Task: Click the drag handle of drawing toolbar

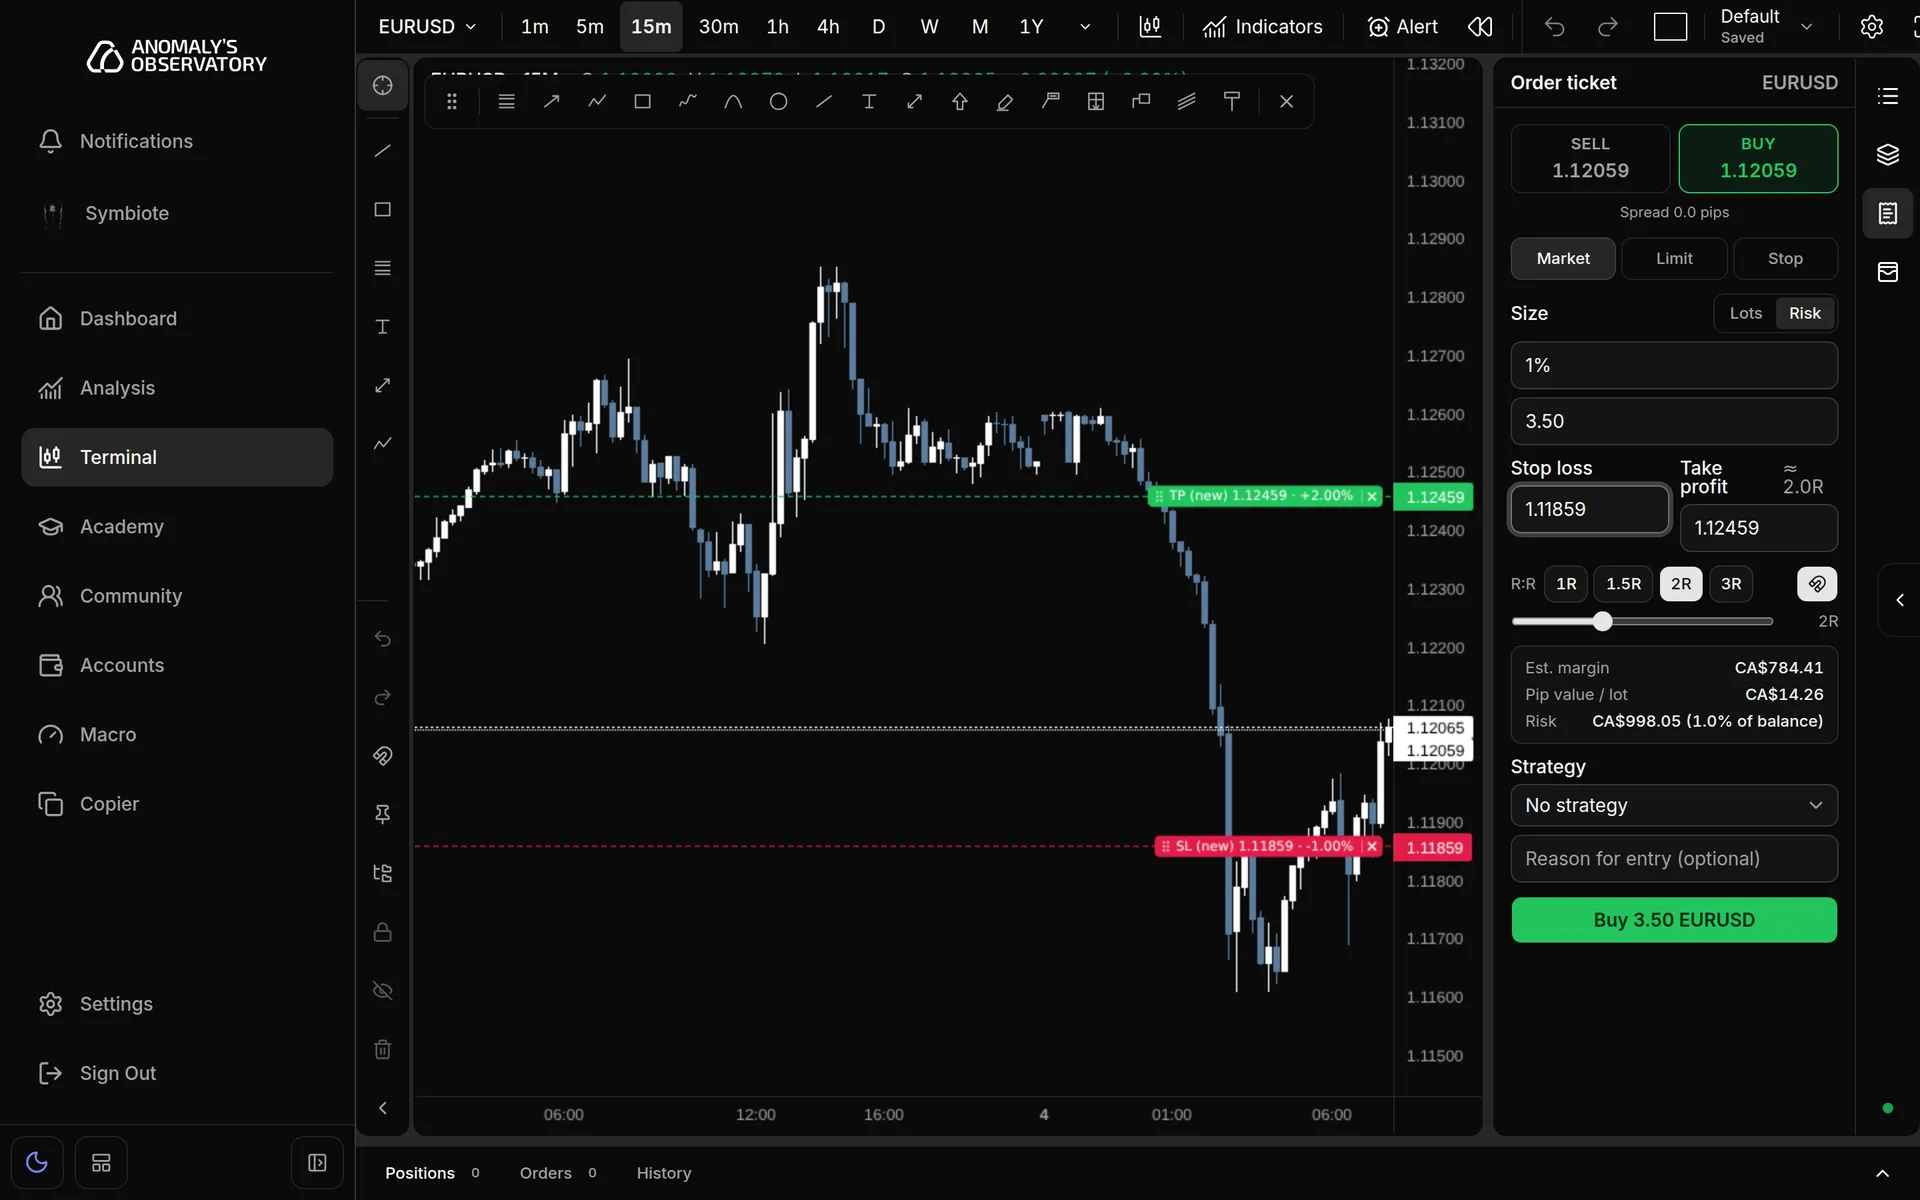Action: (452, 101)
